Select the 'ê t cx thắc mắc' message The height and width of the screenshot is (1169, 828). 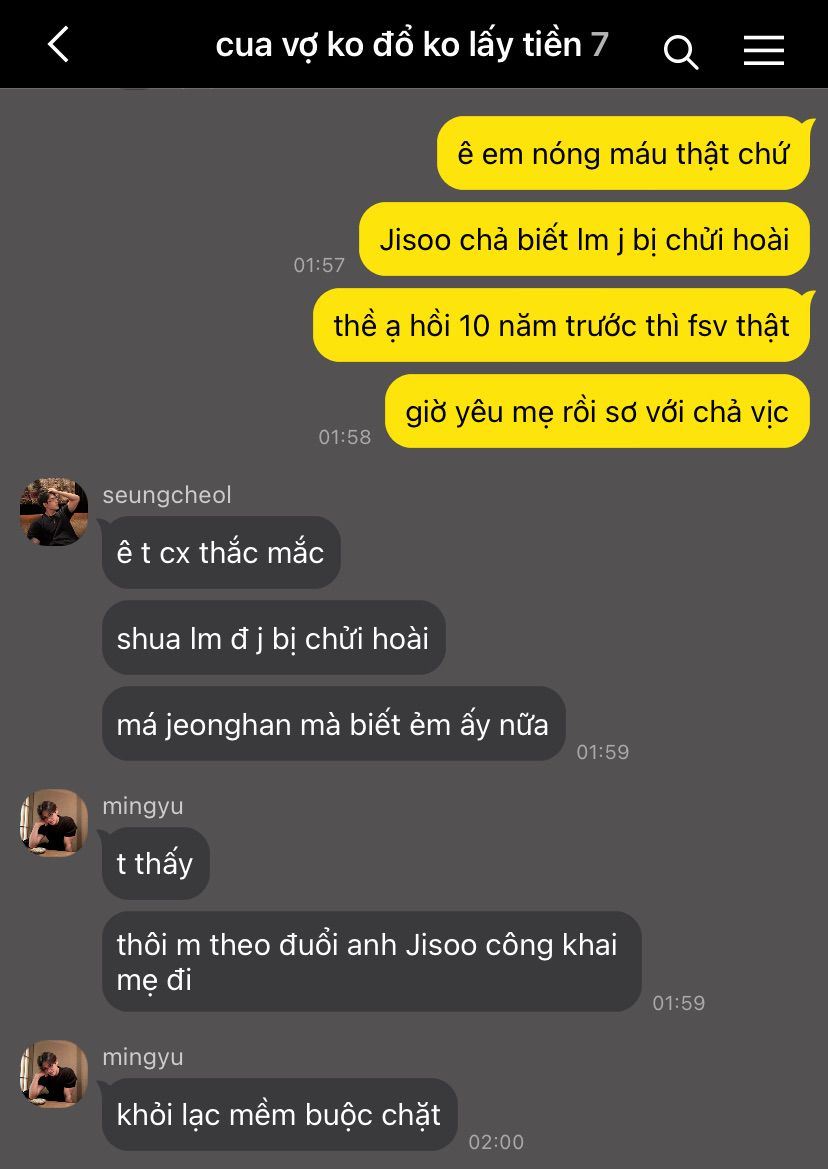221,552
